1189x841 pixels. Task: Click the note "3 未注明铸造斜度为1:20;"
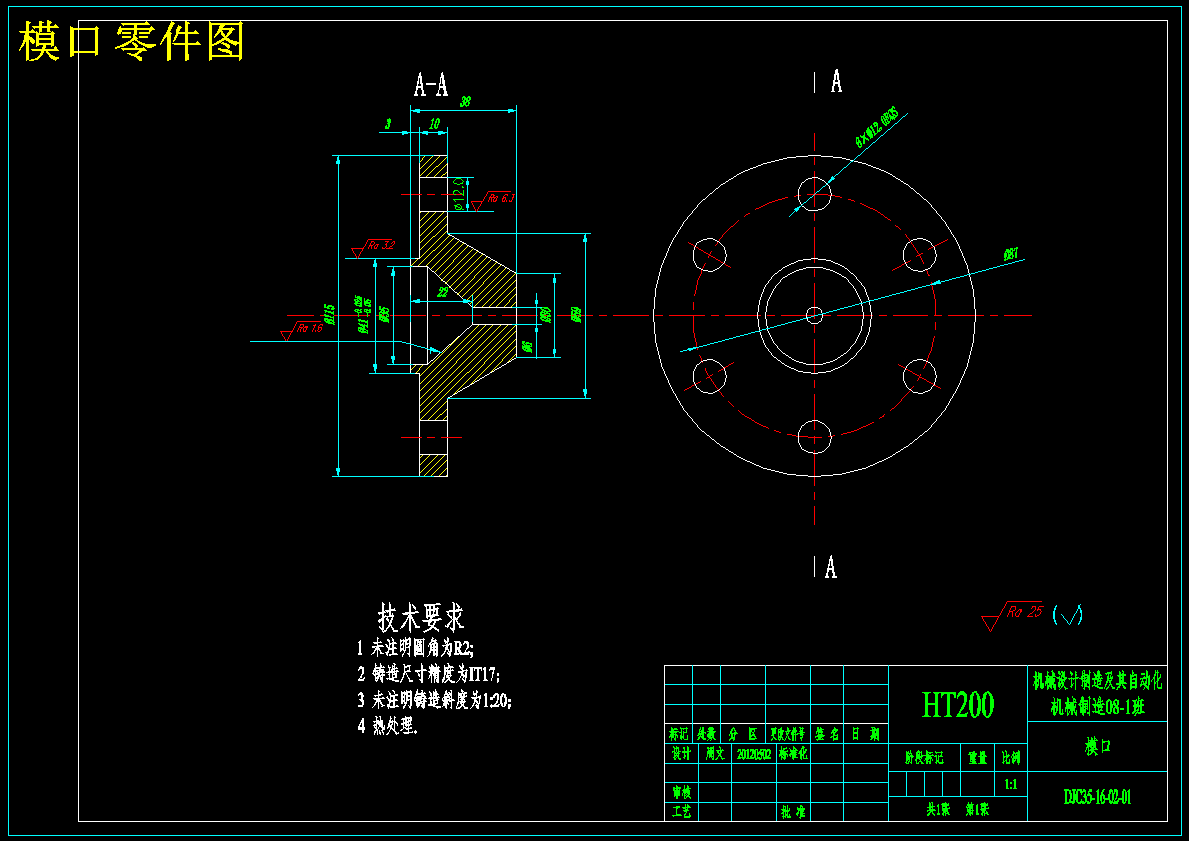click(x=435, y=700)
